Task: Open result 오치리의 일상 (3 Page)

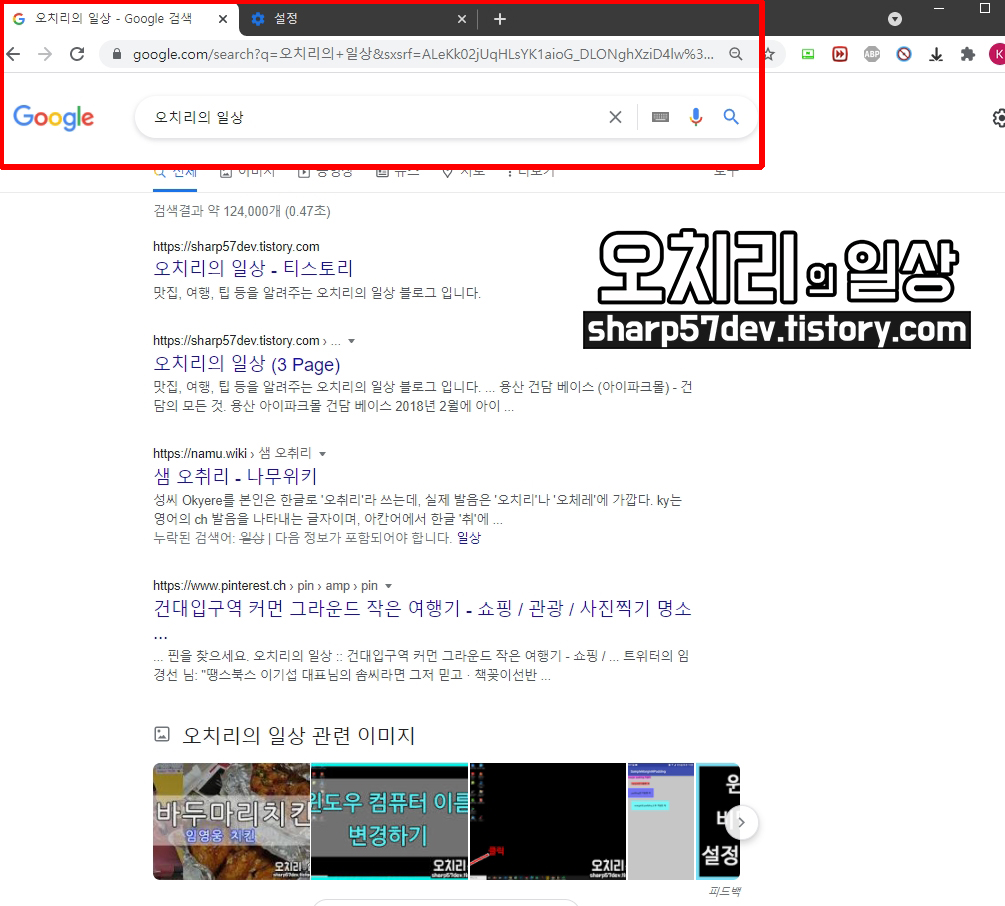Action: tap(247, 363)
